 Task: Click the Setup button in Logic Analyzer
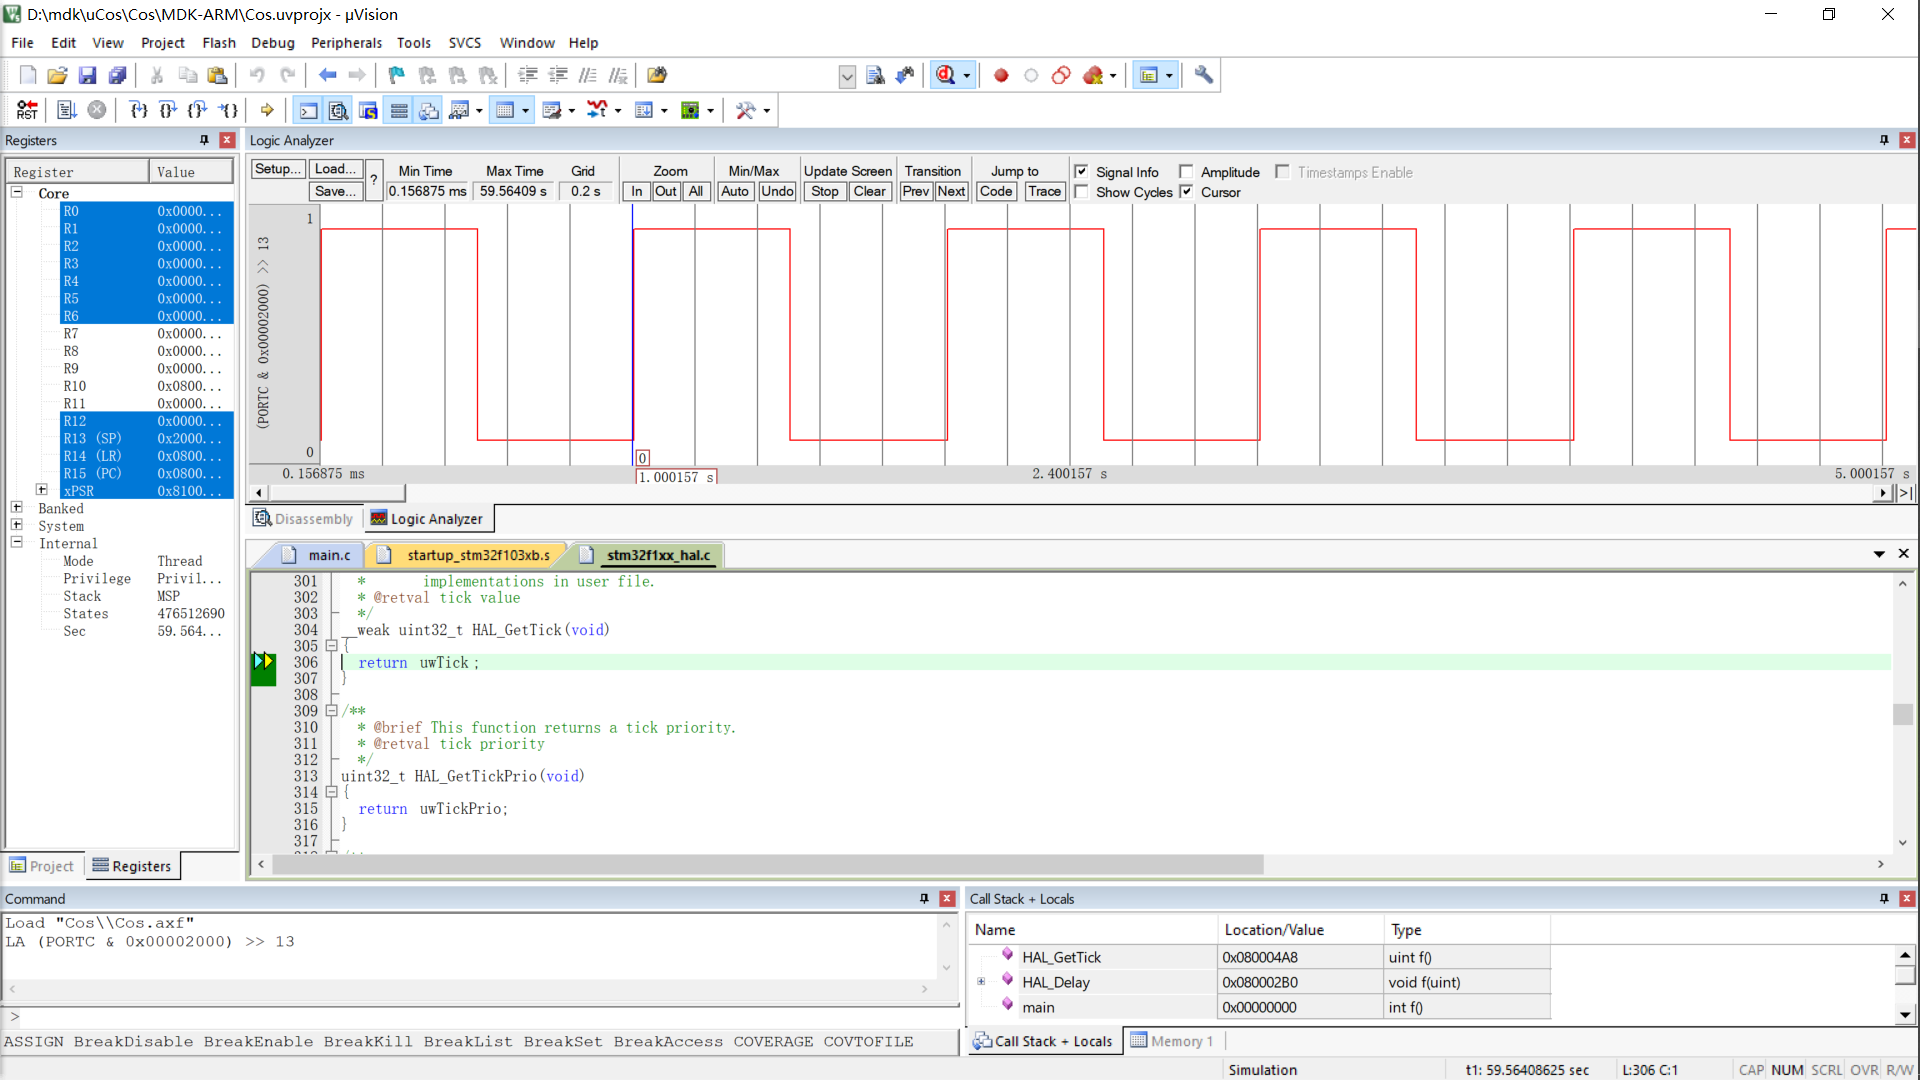[x=276, y=169]
